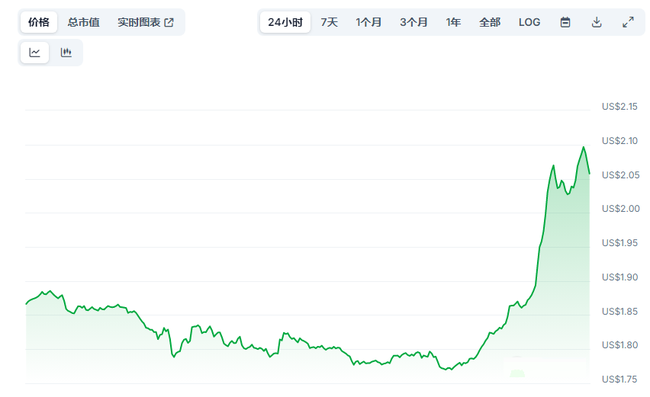Switch to line chart view
This screenshot has height=397, width=650.
click(34, 53)
